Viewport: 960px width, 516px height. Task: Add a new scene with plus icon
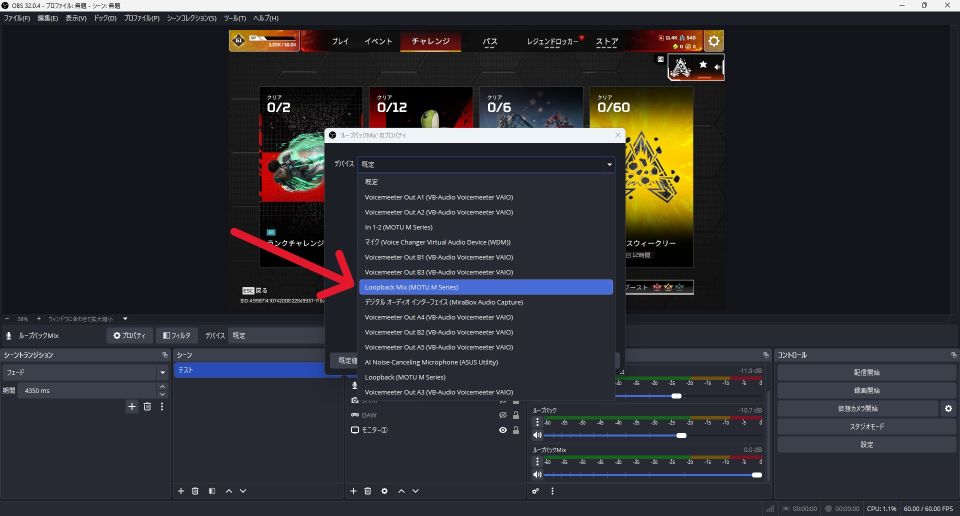click(x=181, y=491)
